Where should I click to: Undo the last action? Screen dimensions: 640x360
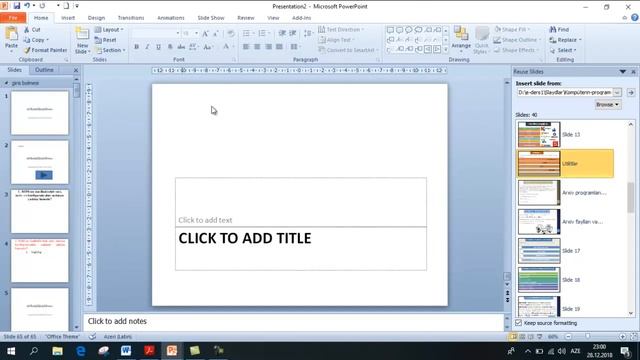(27, 6)
